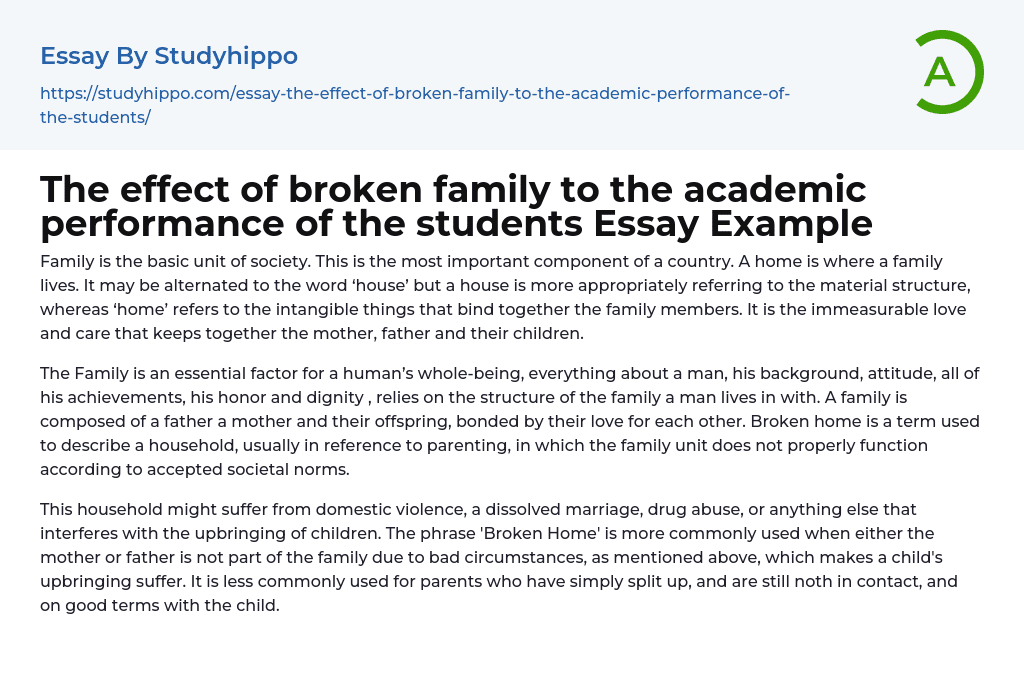Image resolution: width=1024 pixels, height=674 pixels.
Task: Click the green Studyhippo 'A' logo
Action: pyautogui.click(x=946, y=71)
